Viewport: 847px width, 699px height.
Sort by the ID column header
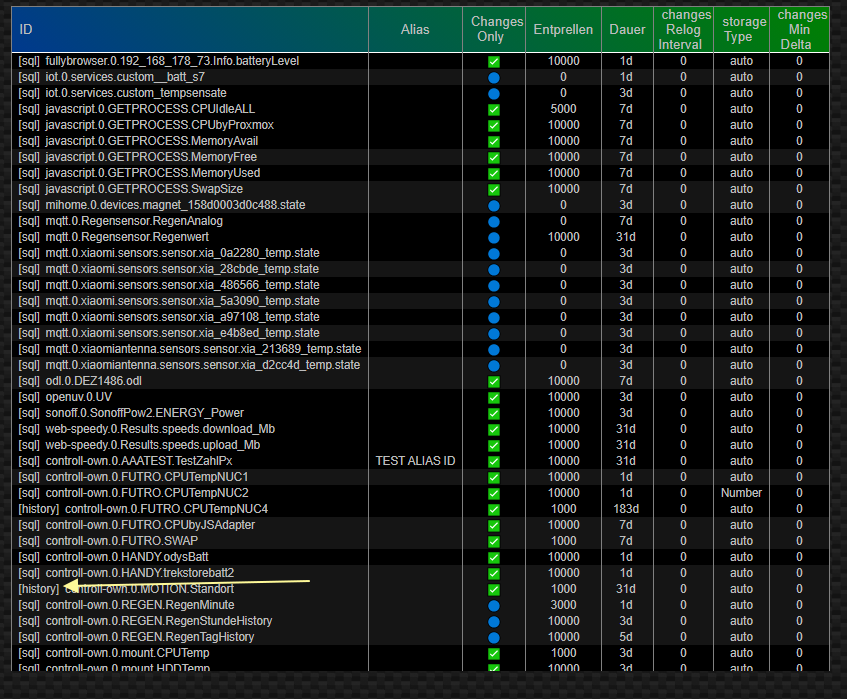coord(26,30)
